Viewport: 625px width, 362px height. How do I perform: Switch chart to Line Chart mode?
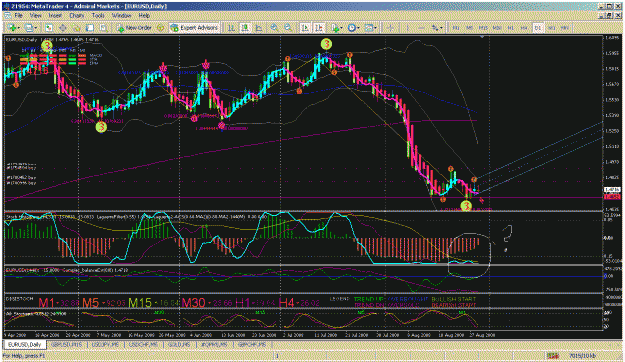click(259, 28)
